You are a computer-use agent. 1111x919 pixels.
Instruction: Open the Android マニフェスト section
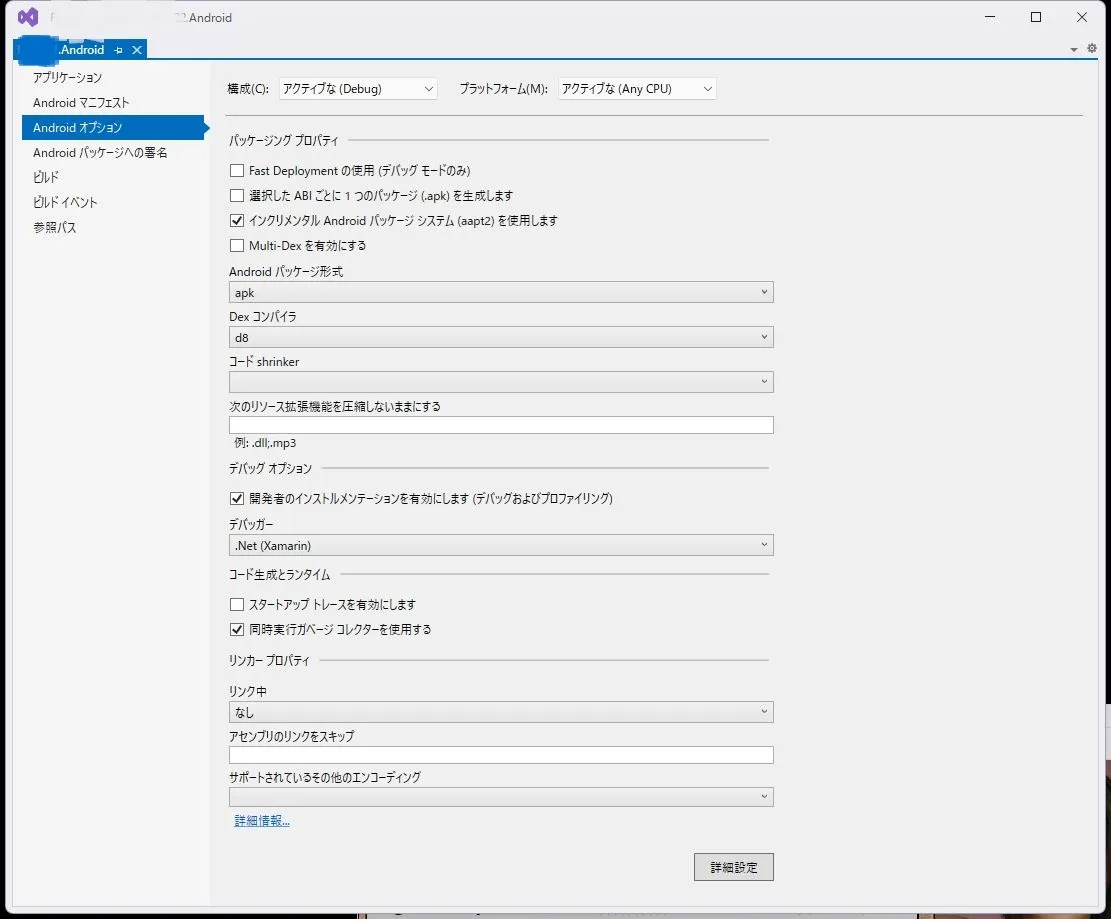81,103
